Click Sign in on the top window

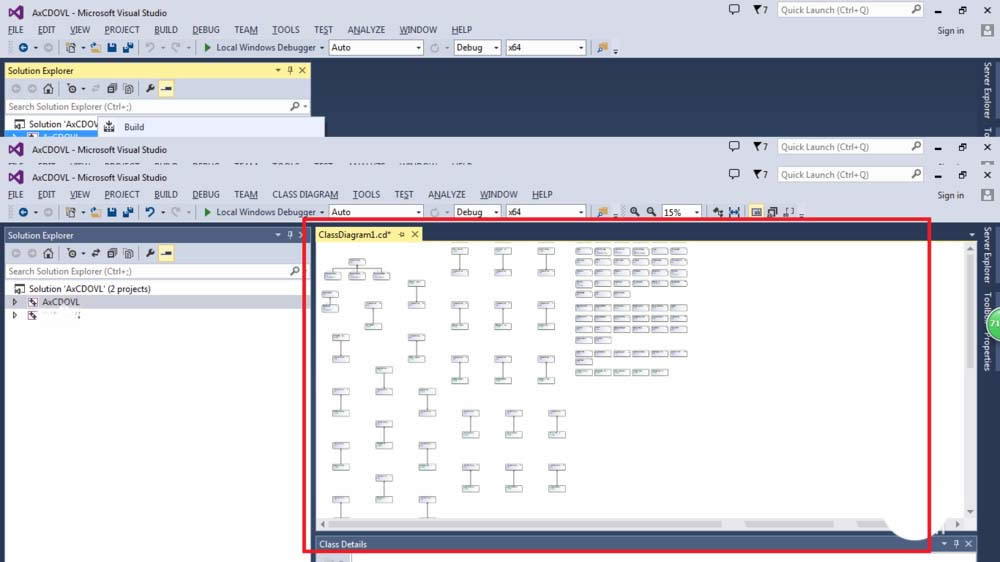(x=950, y=31)
